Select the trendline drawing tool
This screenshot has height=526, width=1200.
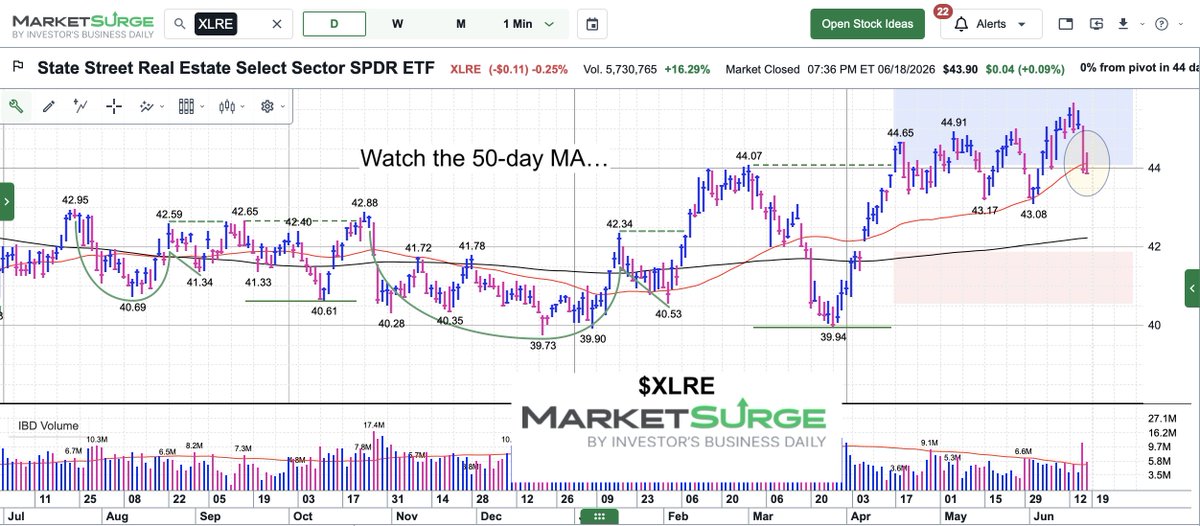point(81,106)
